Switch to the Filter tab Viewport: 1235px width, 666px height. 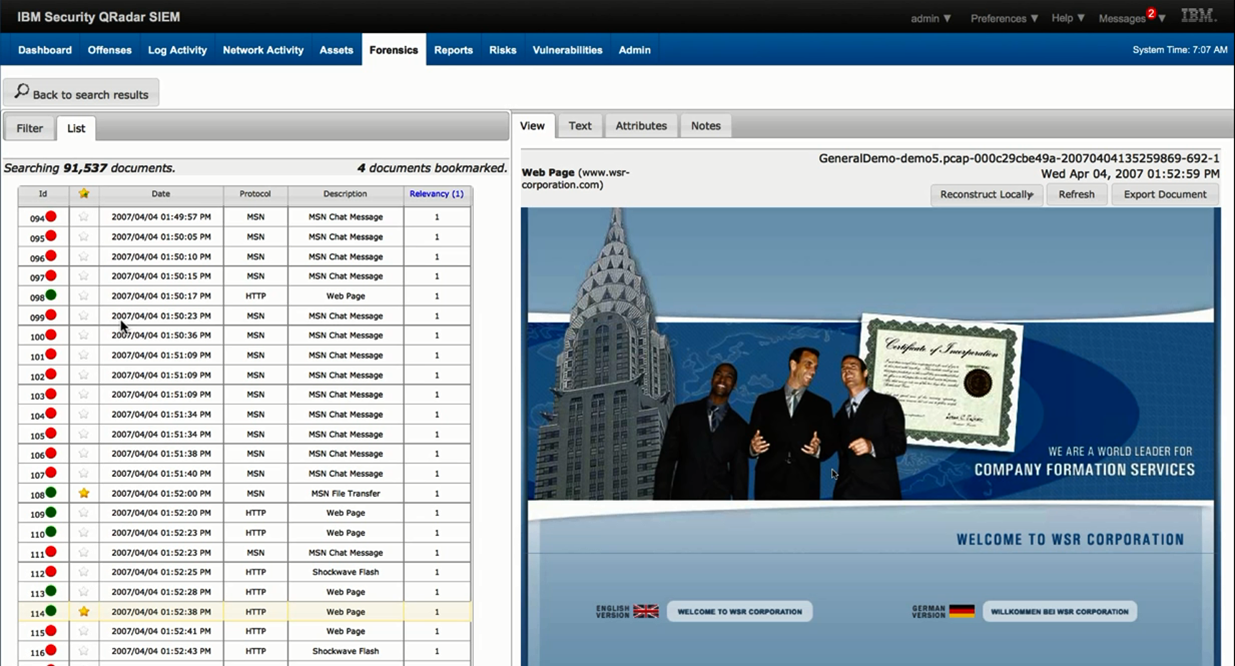pos(30,128)
